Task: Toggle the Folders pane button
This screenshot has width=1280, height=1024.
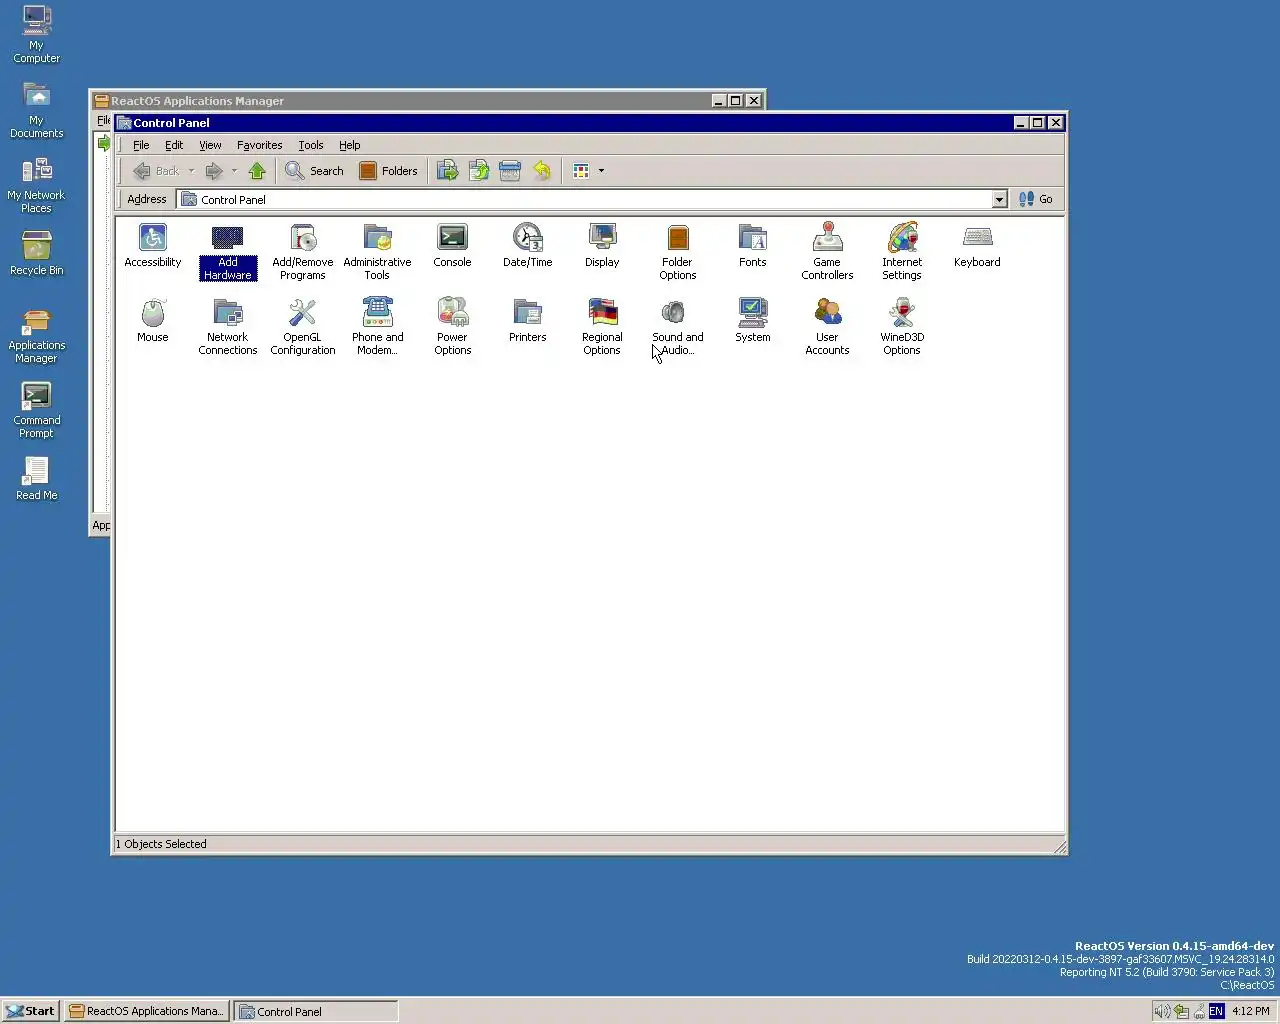Action: pos(388,171)
